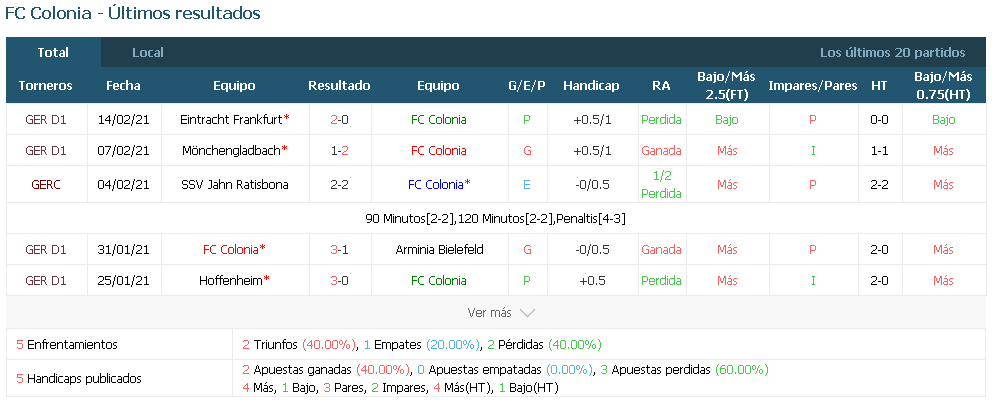
Task: Click the red FC Colonia home team 31/01/21
Action: point(230,249)
